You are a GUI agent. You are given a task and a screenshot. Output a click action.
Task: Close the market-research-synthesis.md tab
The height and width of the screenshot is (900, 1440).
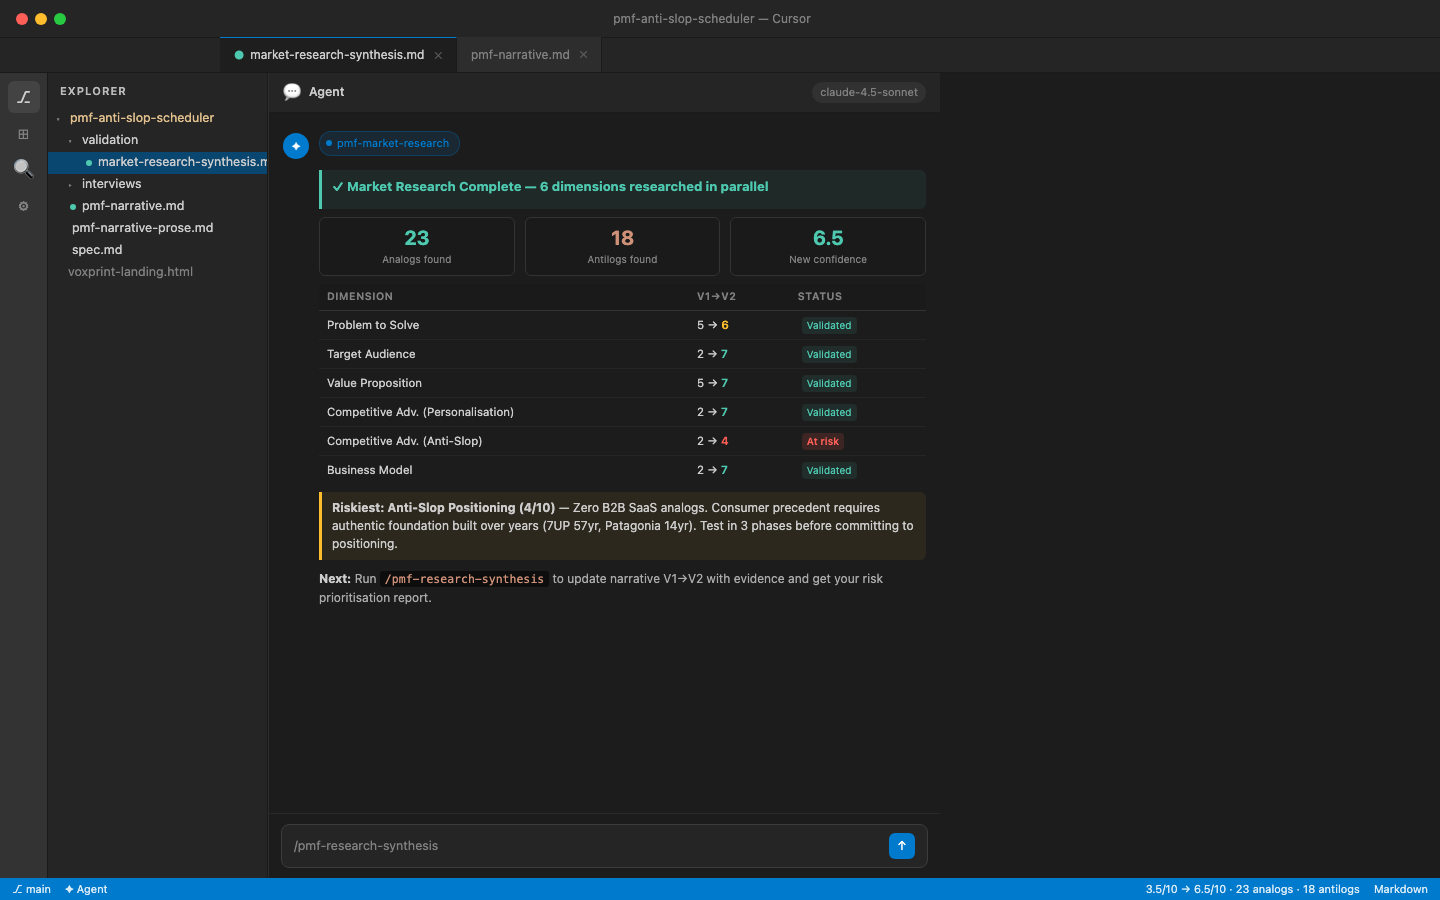click(438, 55)
